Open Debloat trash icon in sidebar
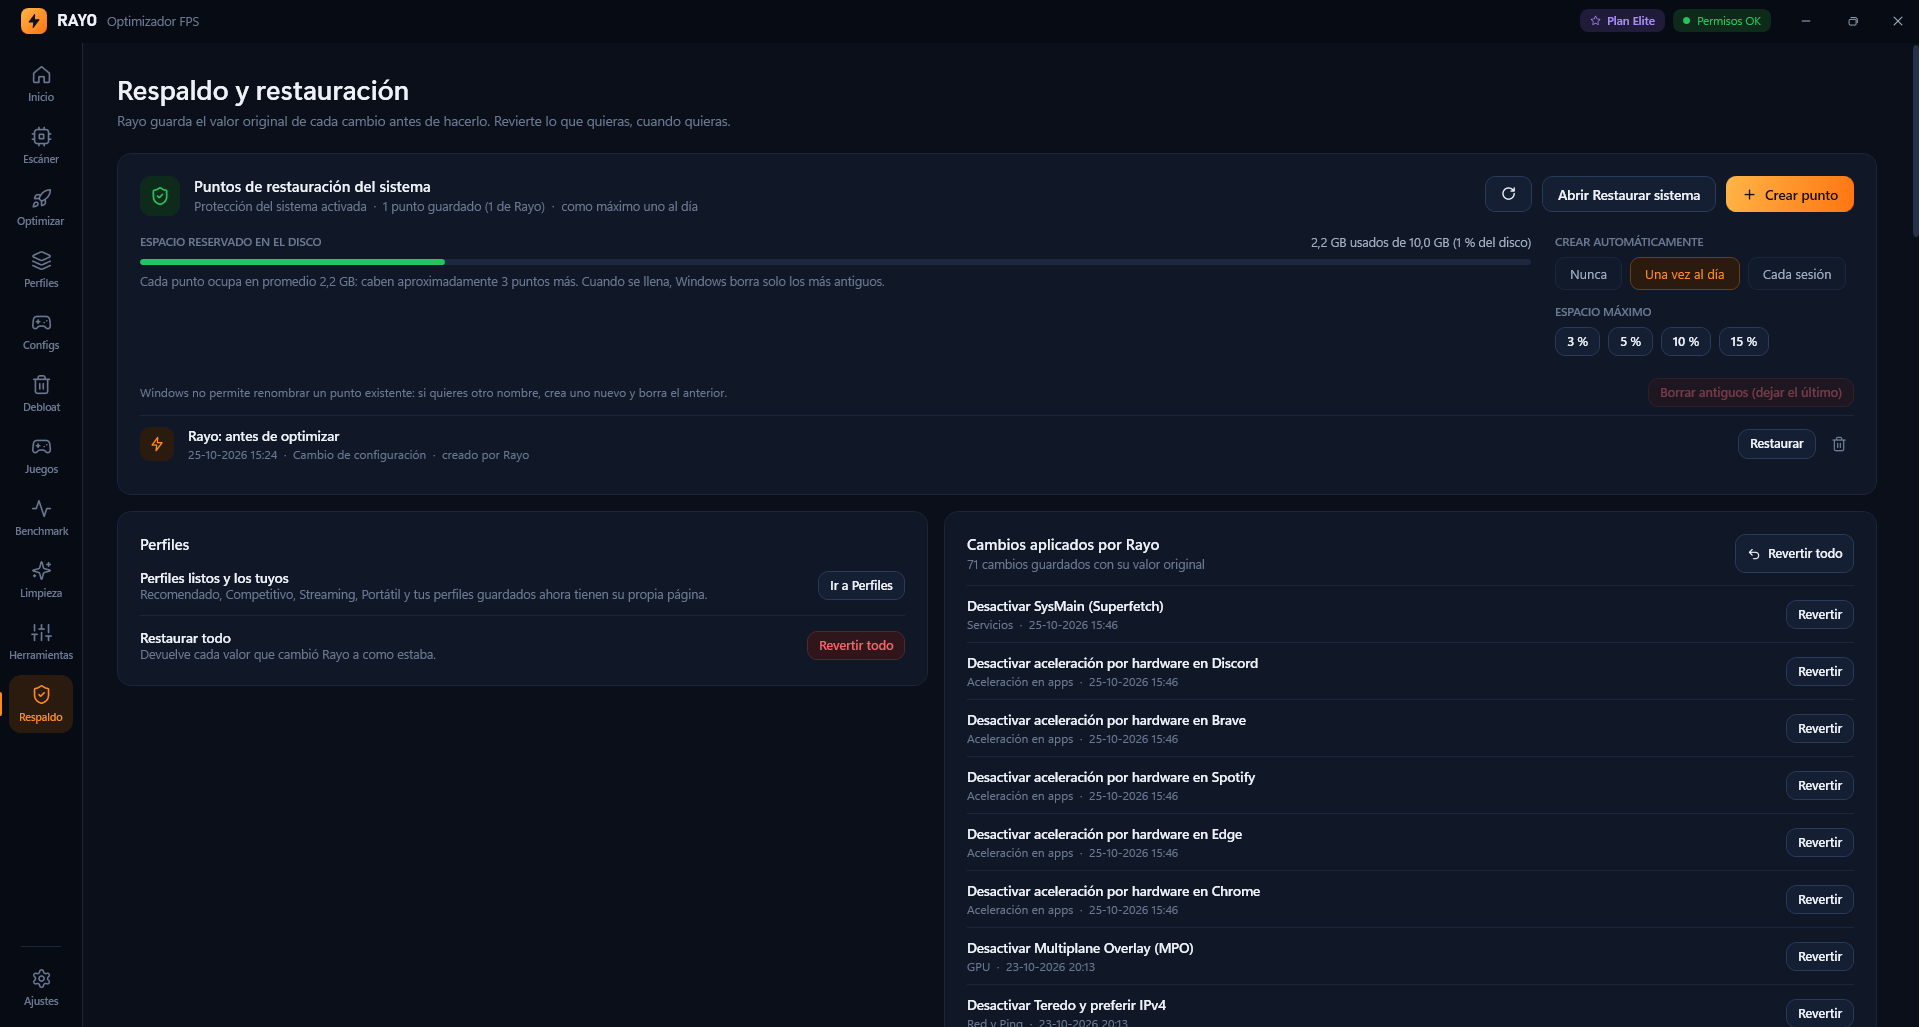Image resolution: width=1919 pixels, height=1027 pixels. click(41, 385)
